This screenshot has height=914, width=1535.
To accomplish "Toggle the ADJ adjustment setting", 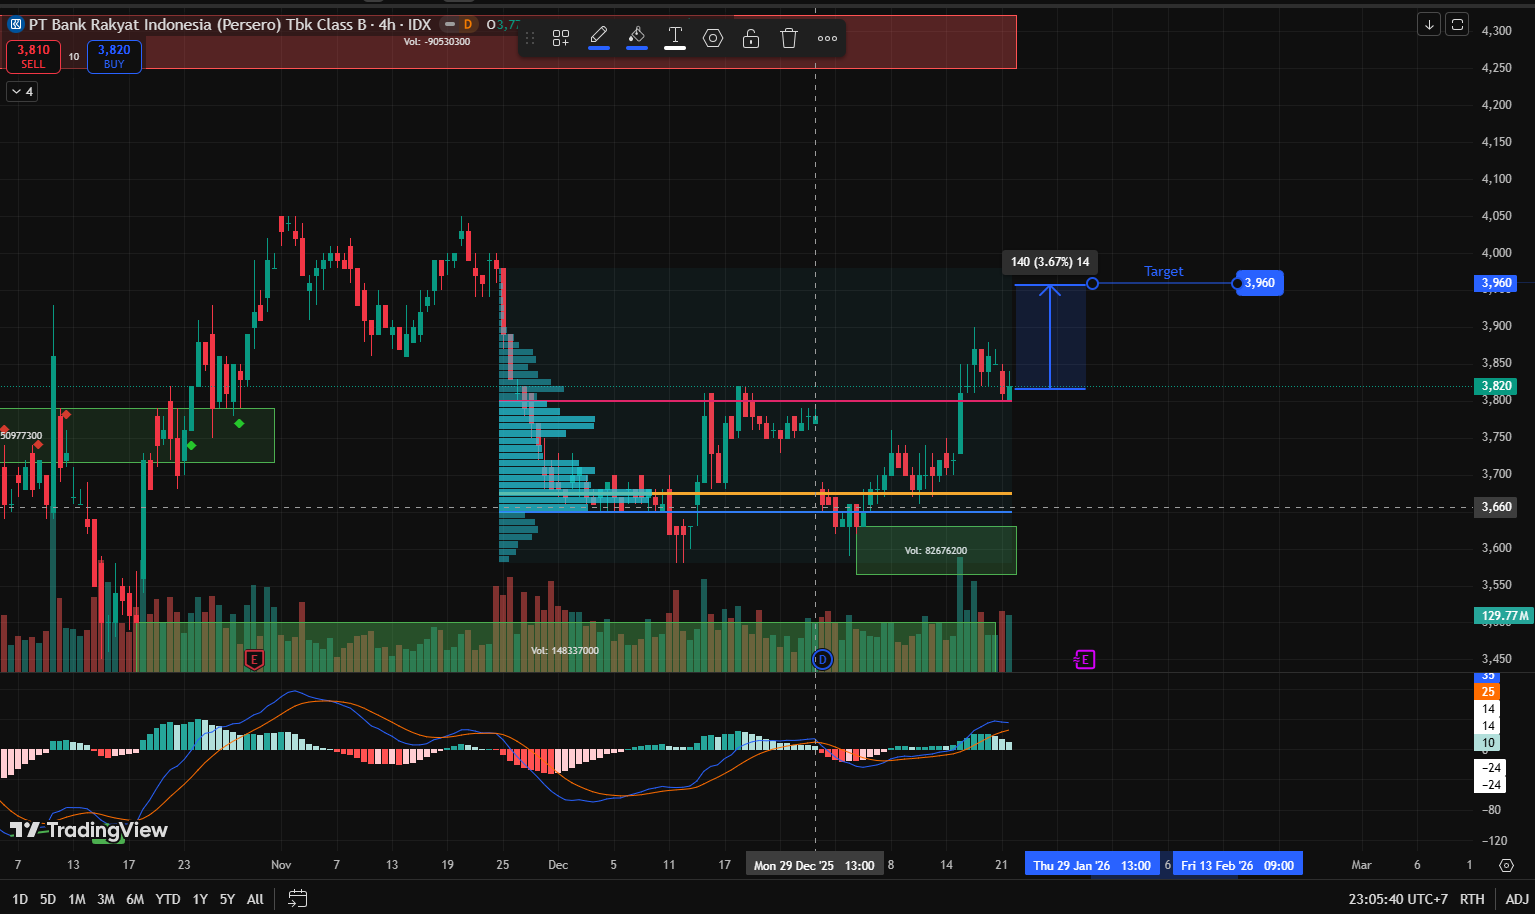I will coord(1517,899).
